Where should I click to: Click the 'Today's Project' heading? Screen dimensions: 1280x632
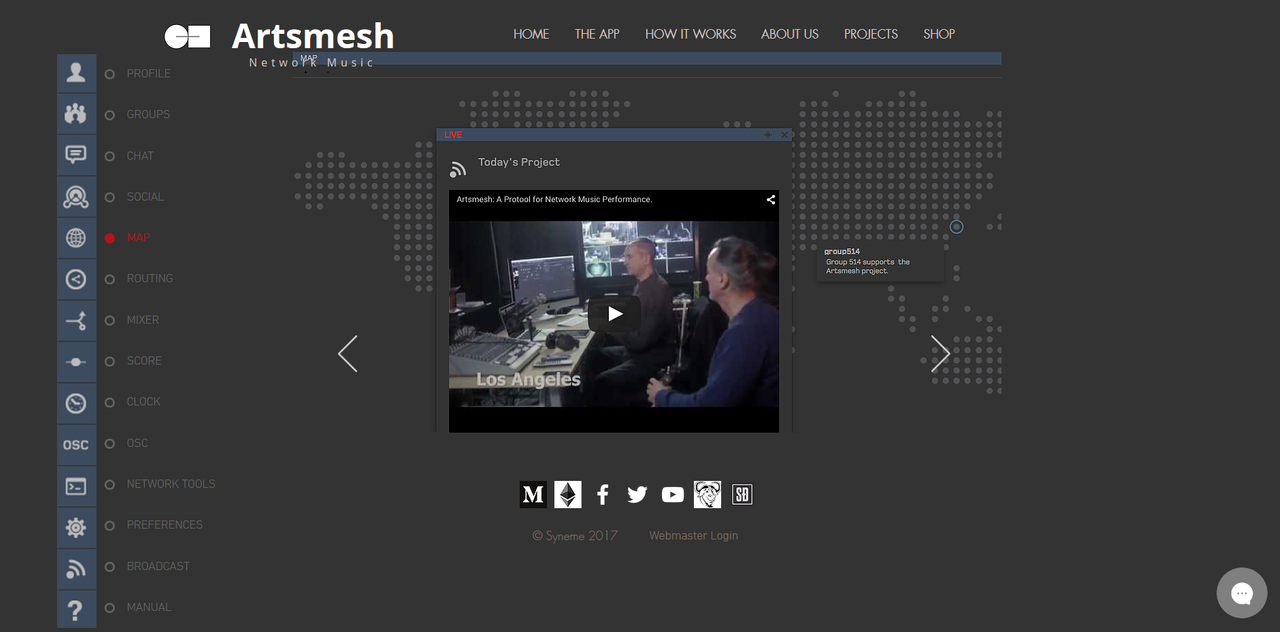pos(519,162)
